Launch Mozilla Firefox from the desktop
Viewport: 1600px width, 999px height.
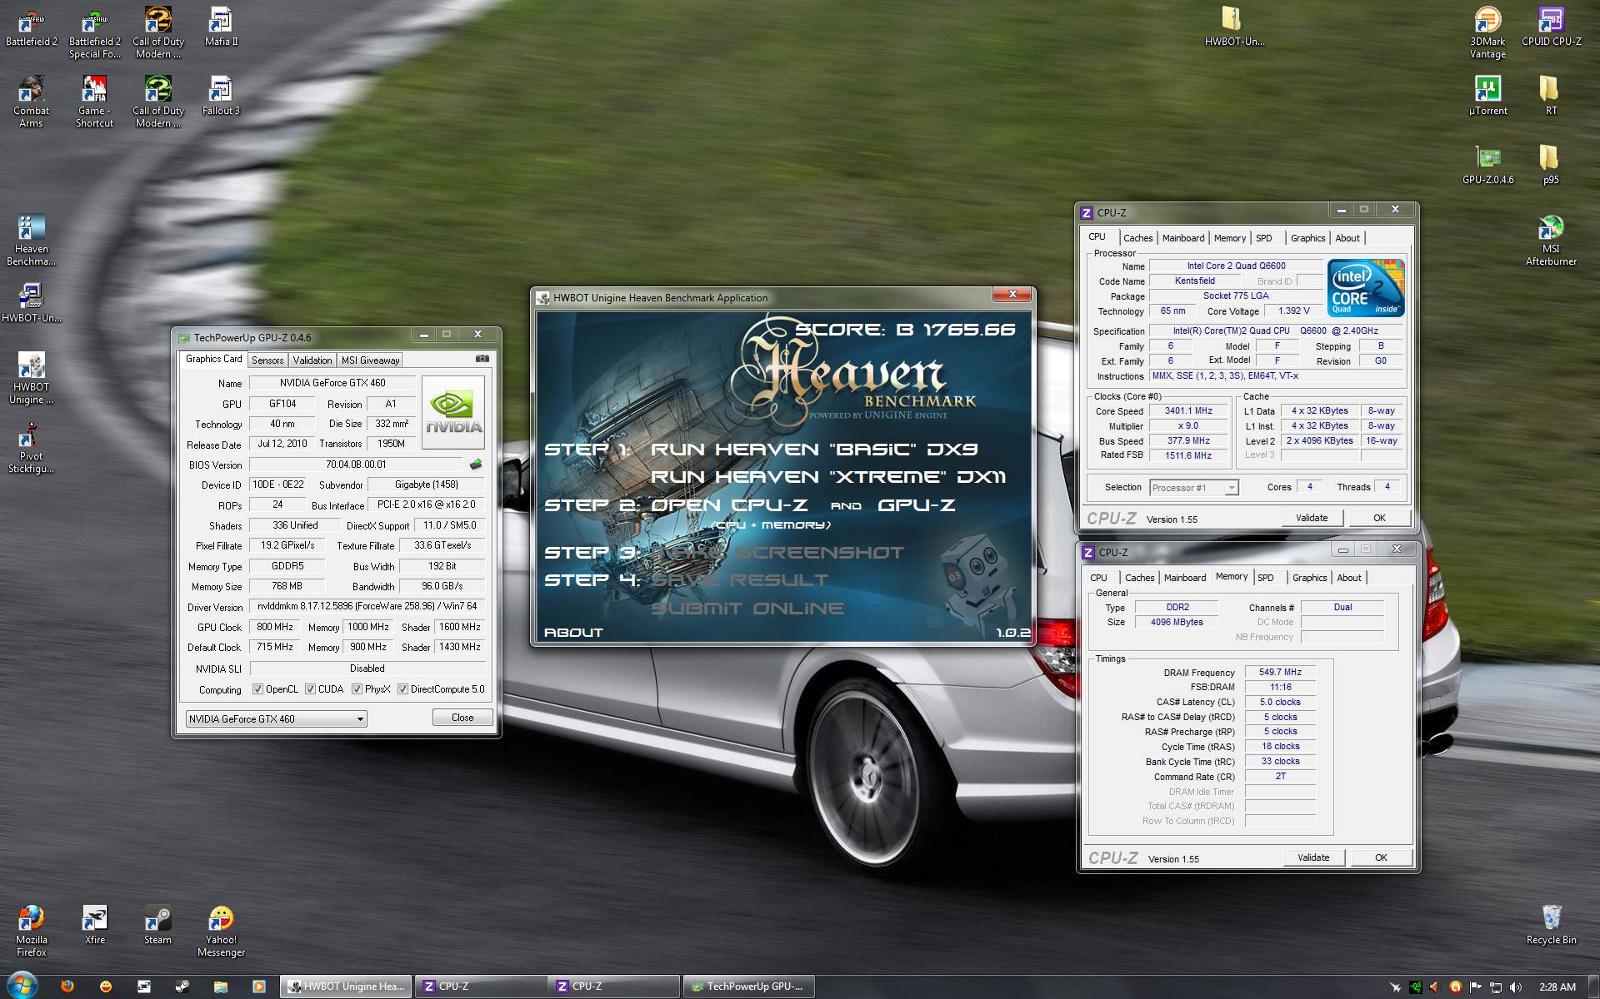coord(31,931)
